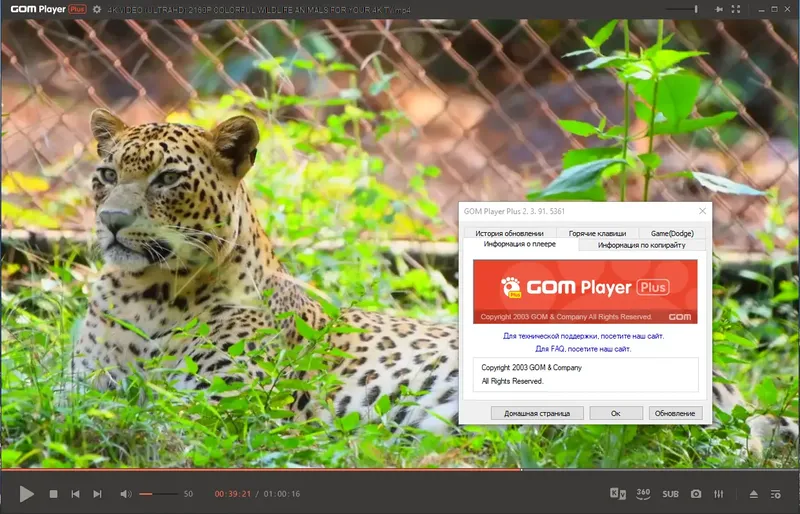Confirm the dialog with Ок
Viewport: 800px width, 514px height.
click(616, 413)
